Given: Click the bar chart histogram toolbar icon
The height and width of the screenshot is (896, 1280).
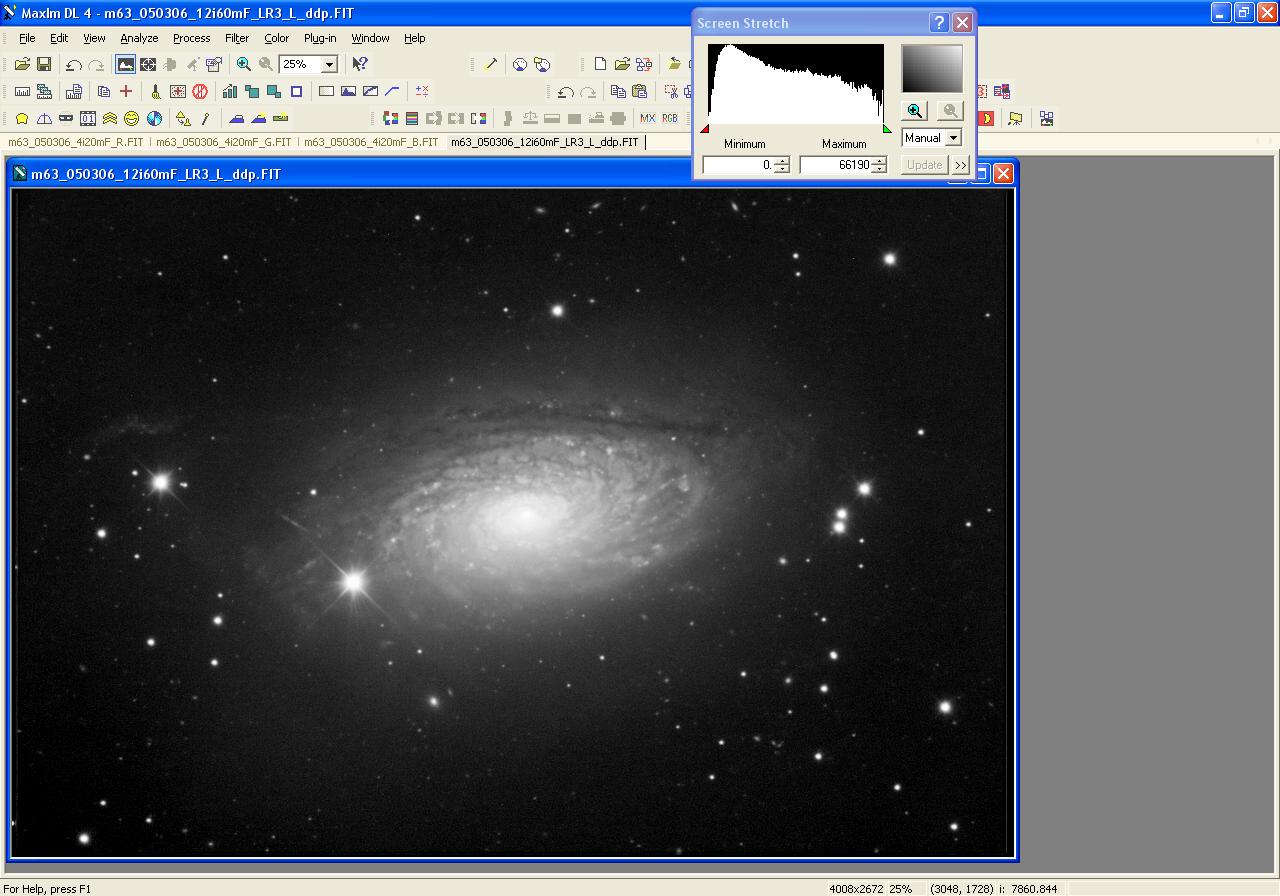Looking at the screenshot, I should tap(230, 91).
